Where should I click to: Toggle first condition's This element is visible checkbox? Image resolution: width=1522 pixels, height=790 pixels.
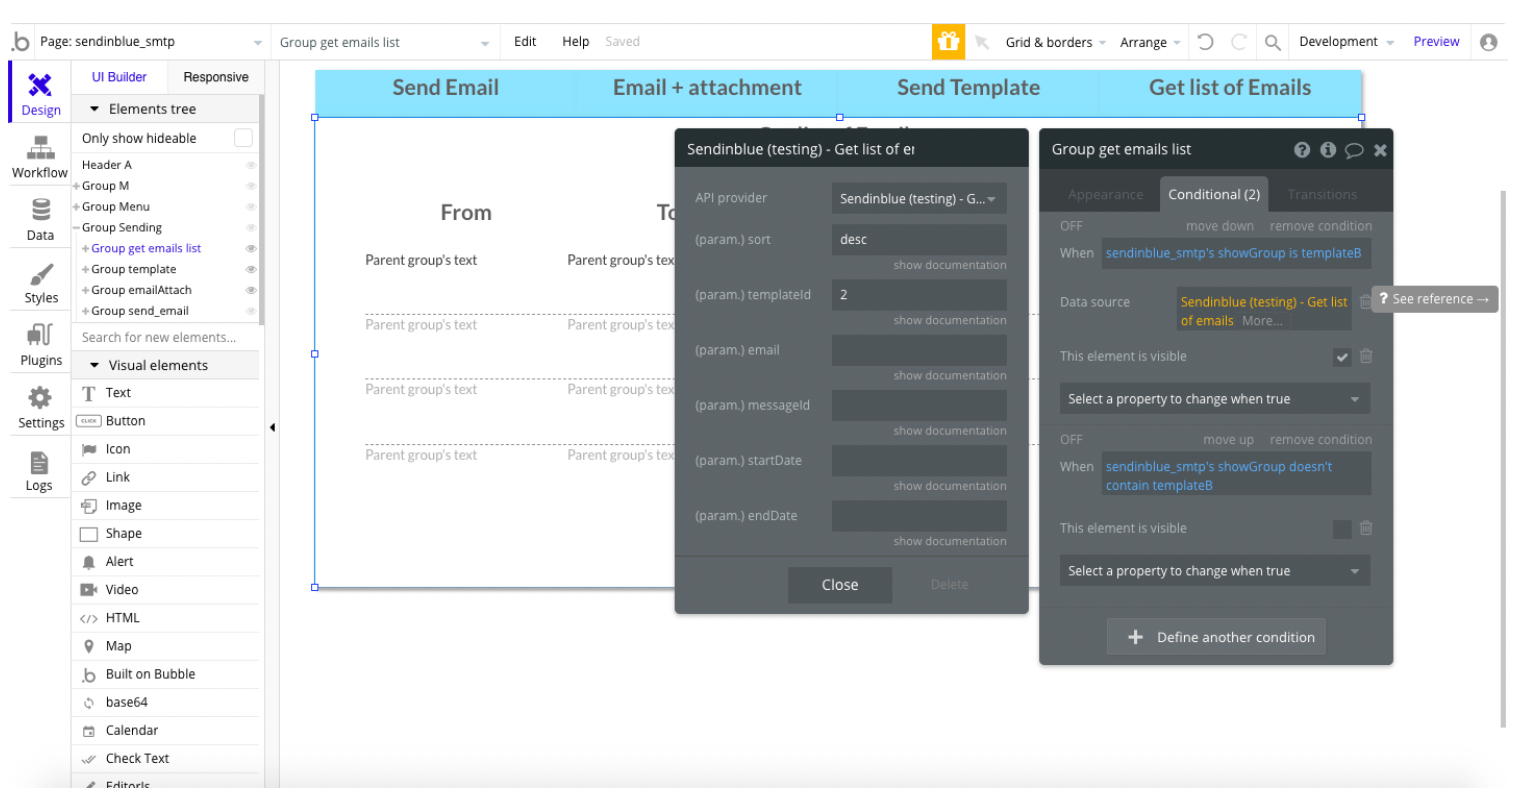point(1342,357)
